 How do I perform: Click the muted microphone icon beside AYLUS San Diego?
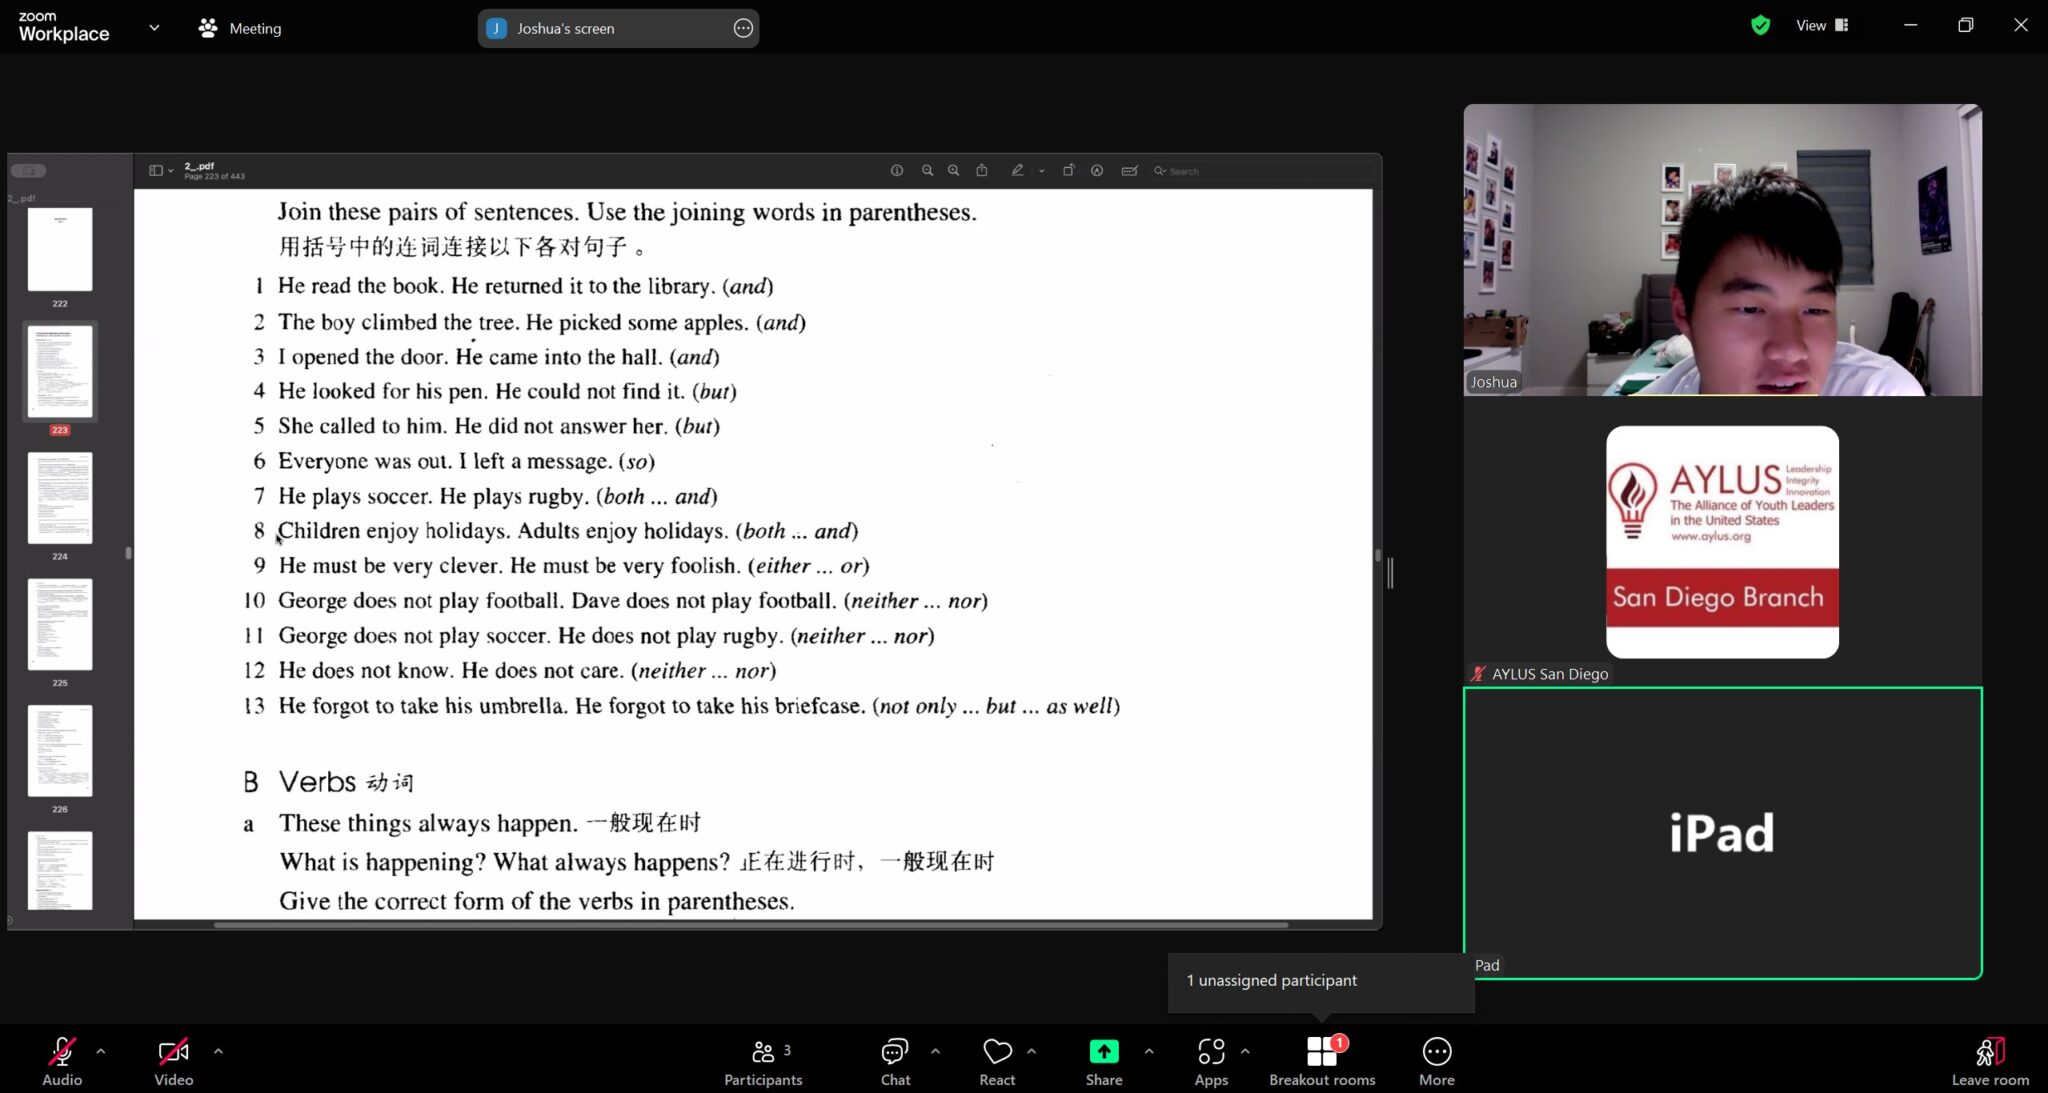pyautogui.click(x=1477, y=674)
